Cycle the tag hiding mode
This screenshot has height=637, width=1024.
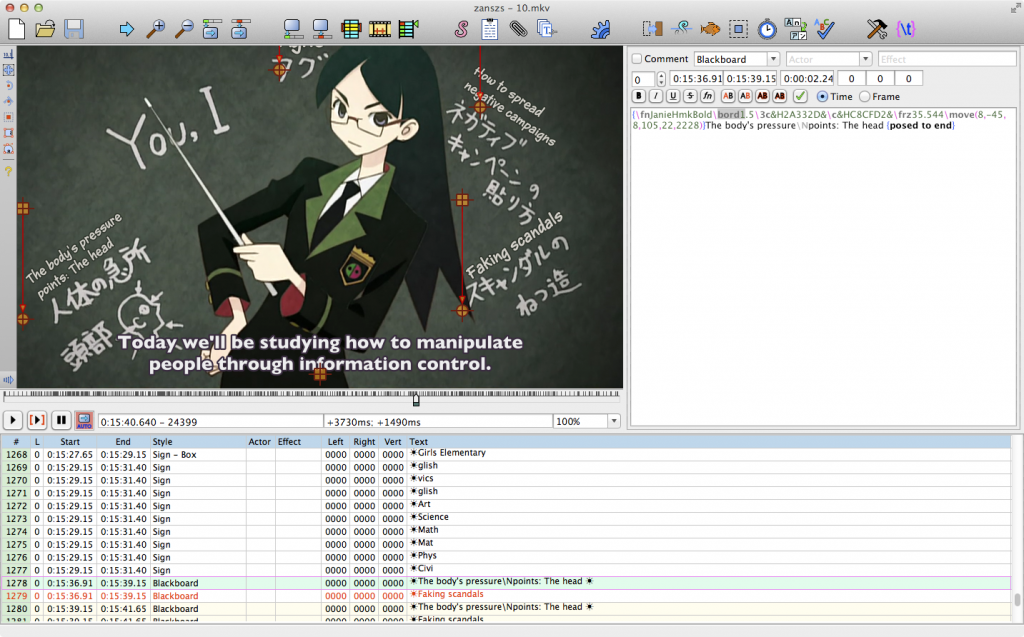pyautogui.click(x=906, y=29)
